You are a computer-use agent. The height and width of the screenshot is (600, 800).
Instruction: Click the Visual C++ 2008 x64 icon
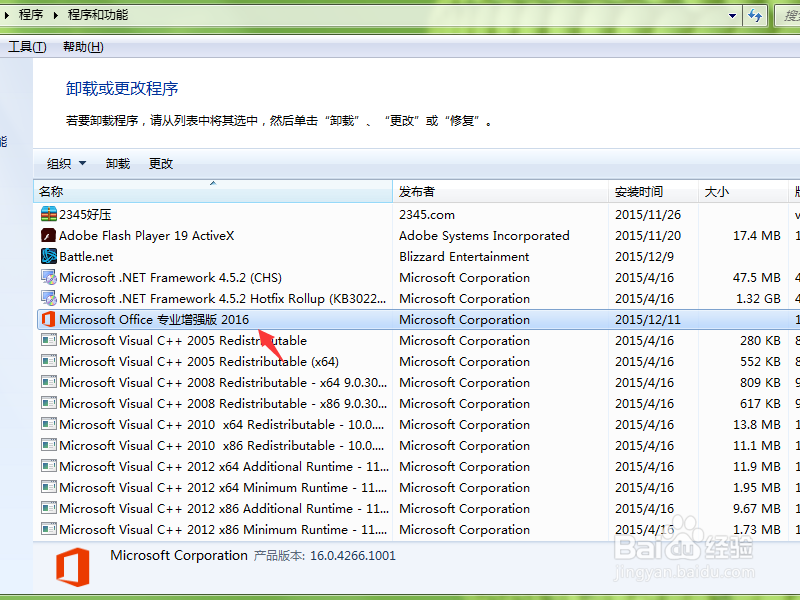[x=48, y=382]
